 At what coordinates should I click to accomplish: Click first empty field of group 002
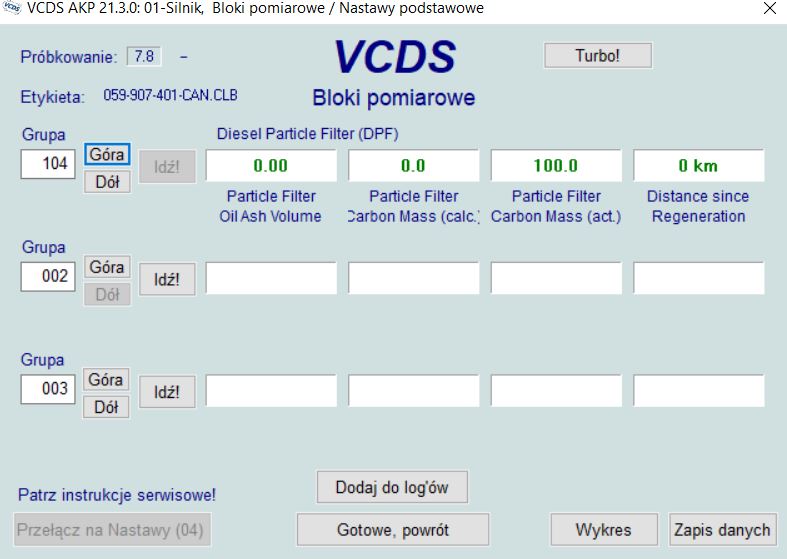click(x=271, y=278)
